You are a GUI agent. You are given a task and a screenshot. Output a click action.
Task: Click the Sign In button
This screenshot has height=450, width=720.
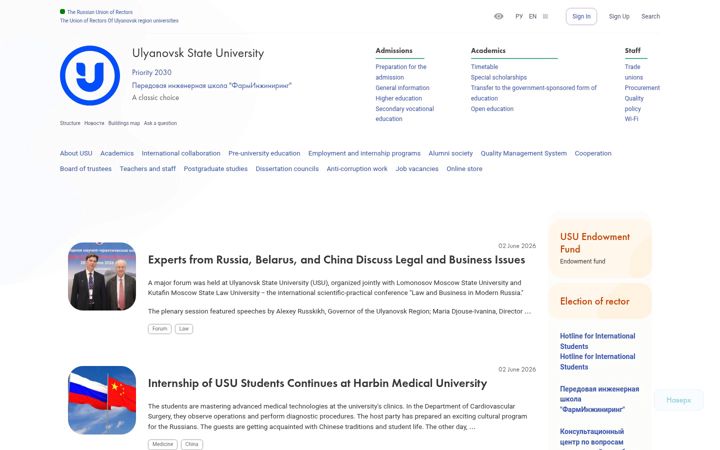coord(581,16)
